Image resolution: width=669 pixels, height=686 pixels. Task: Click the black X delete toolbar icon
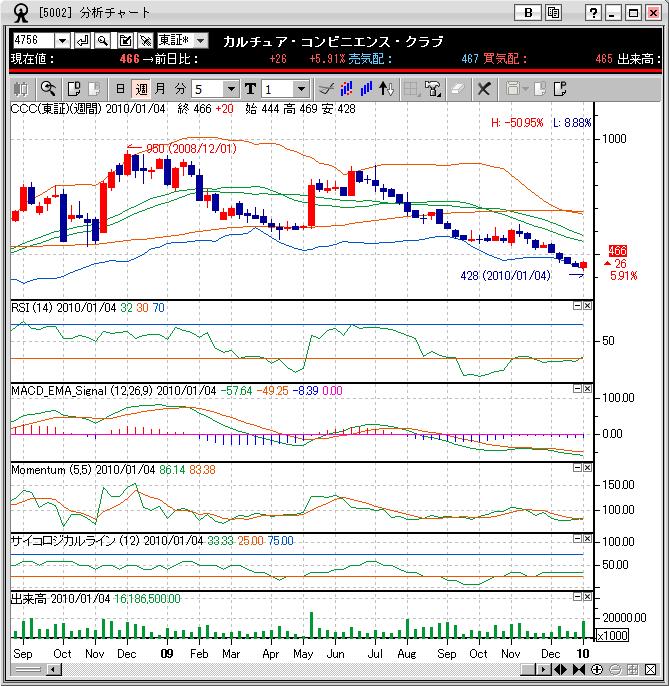click(483, 89)
